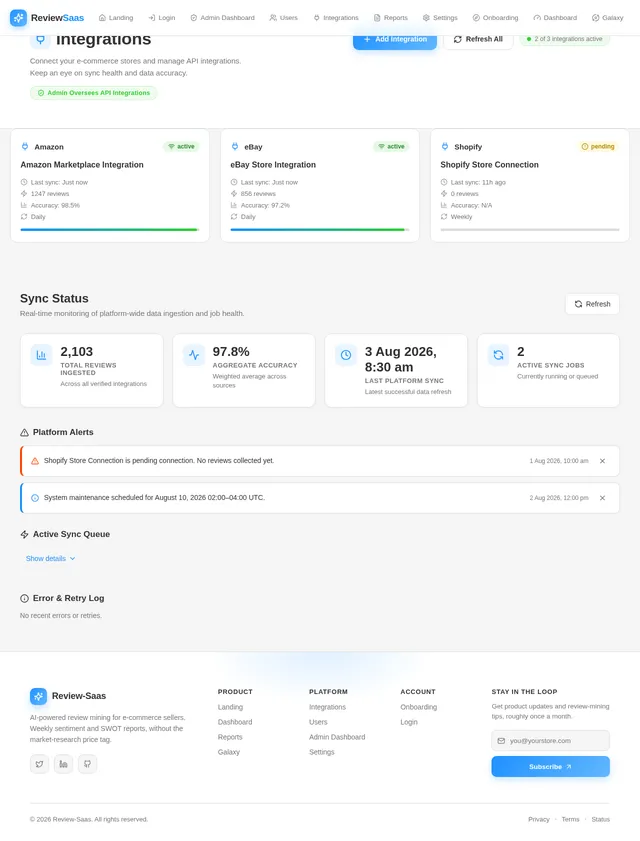Select Integrations in top navigation
Viewport: 640px width, 841px height.
pyautogui.click(x=336, y=18)
